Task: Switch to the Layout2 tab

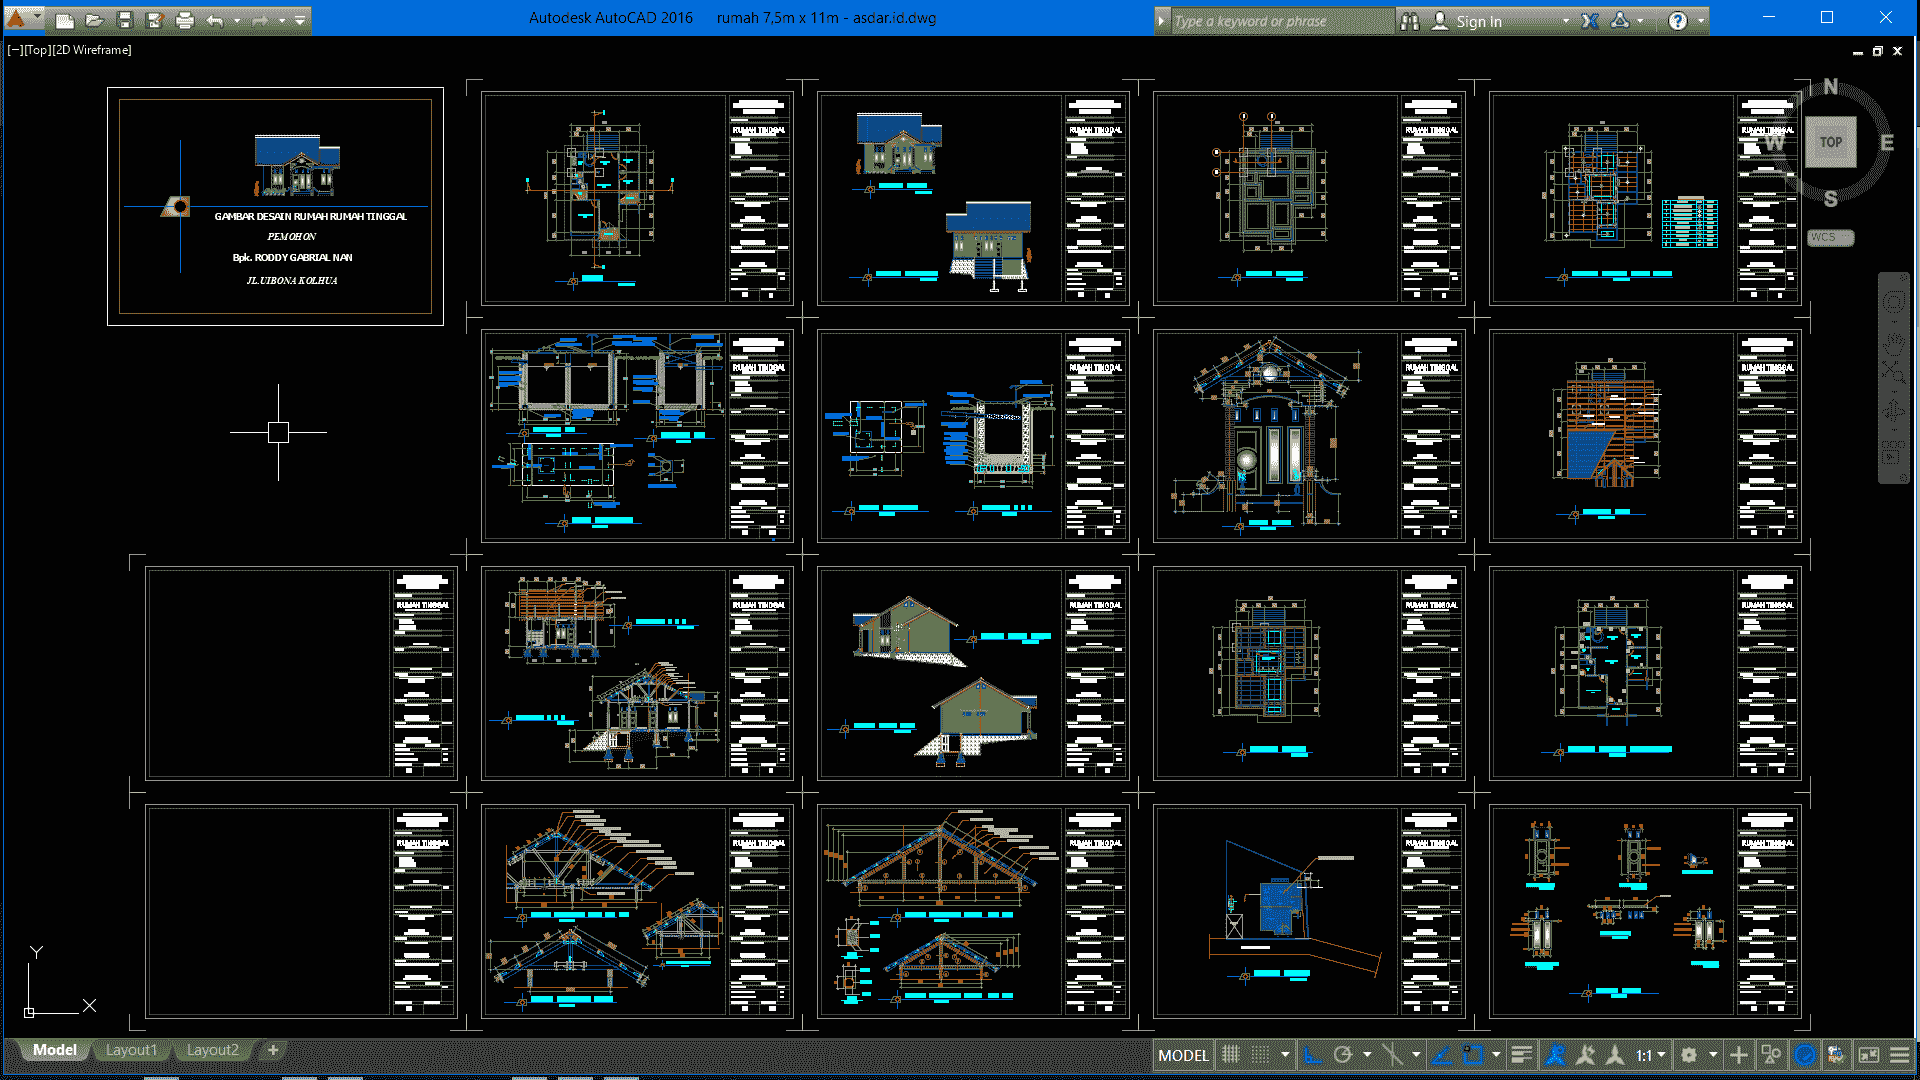Action: [x=212, y=1050]
